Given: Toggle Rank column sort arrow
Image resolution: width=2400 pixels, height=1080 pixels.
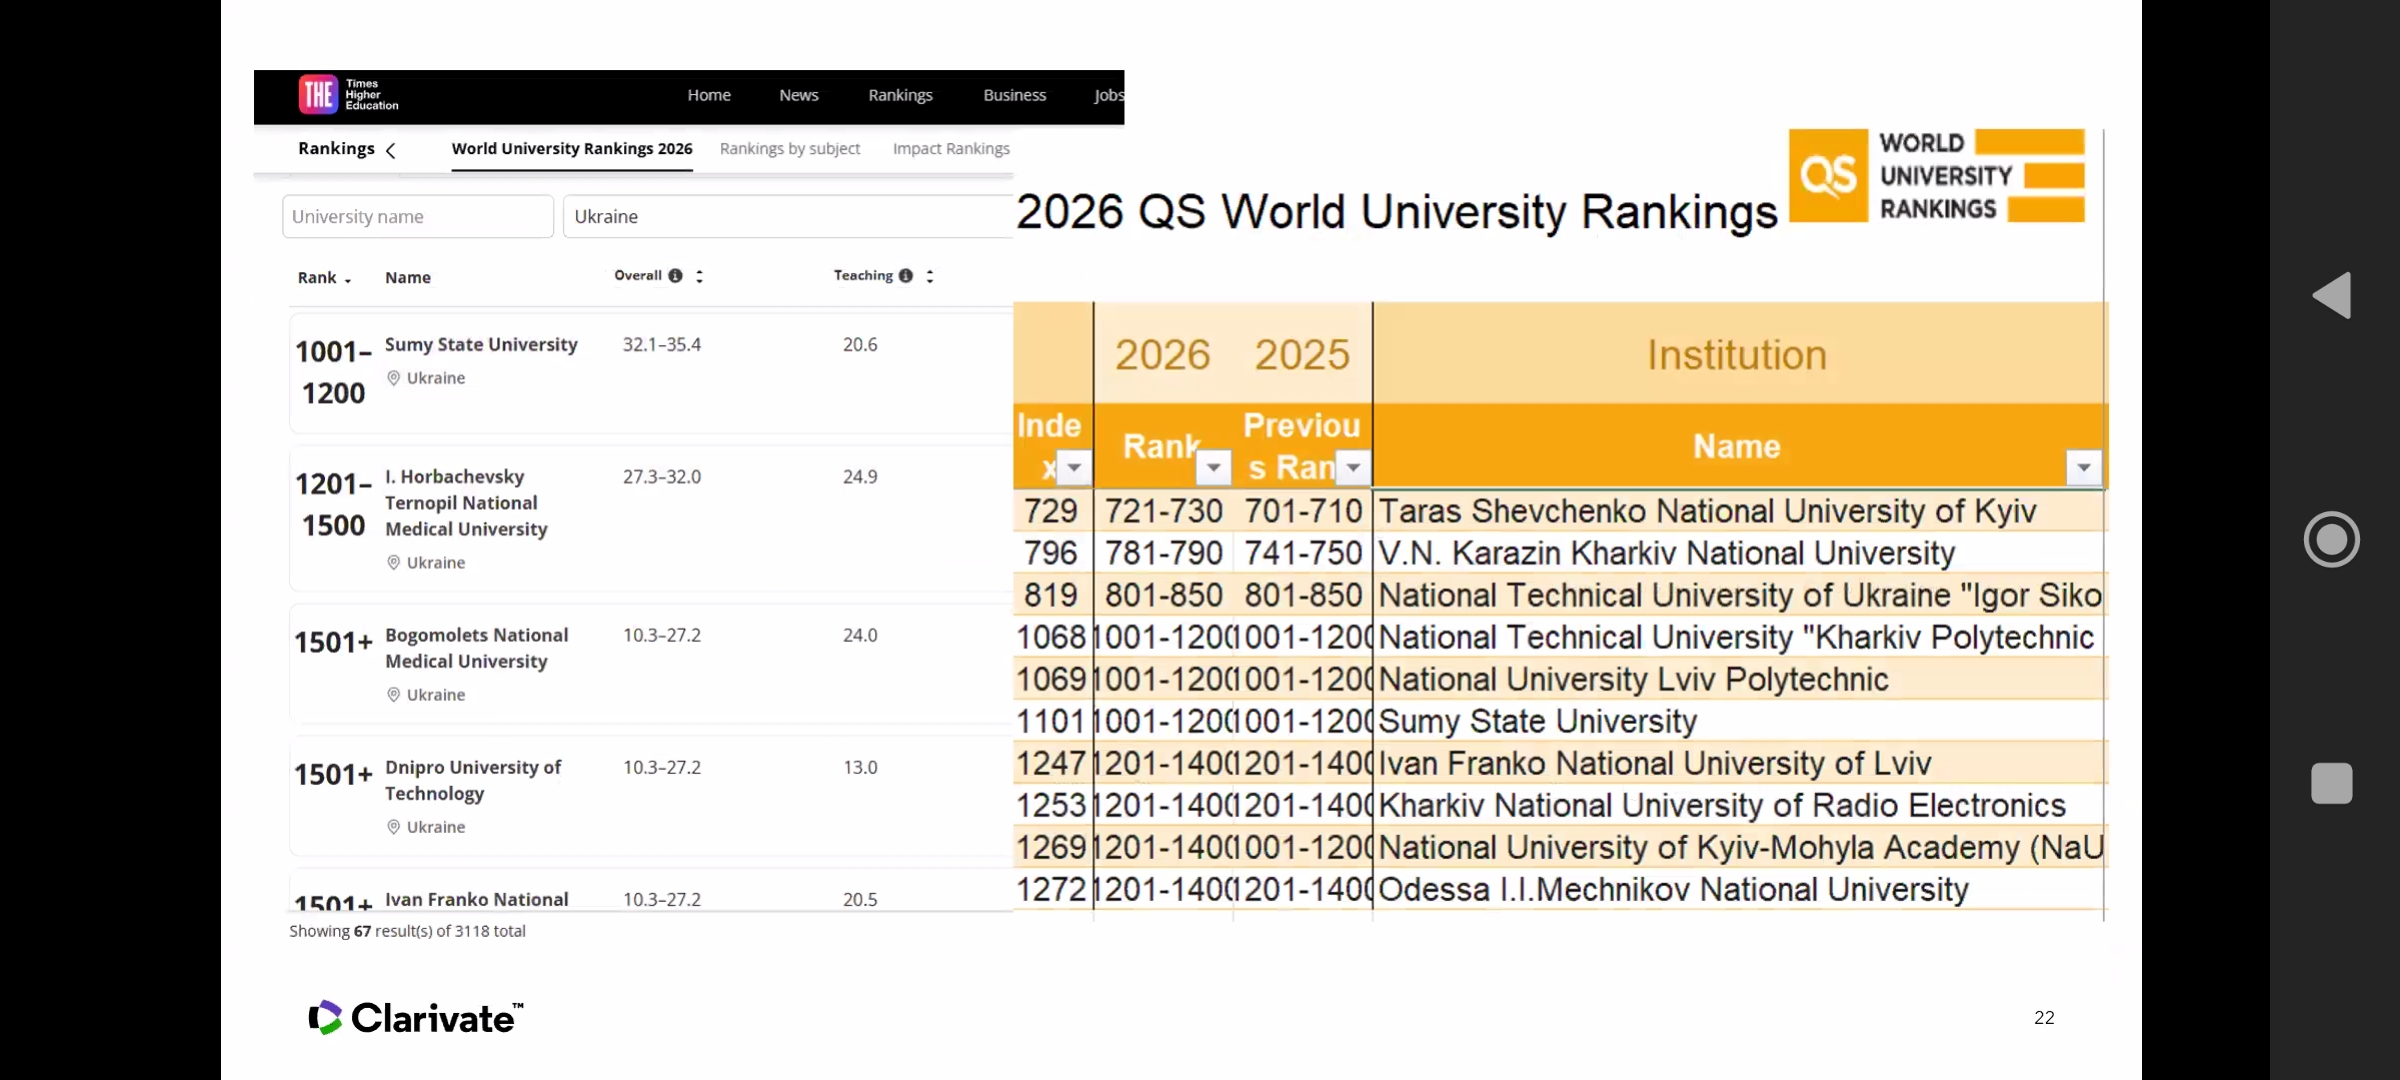Looking at the screenshot, I should coord(347,280).
